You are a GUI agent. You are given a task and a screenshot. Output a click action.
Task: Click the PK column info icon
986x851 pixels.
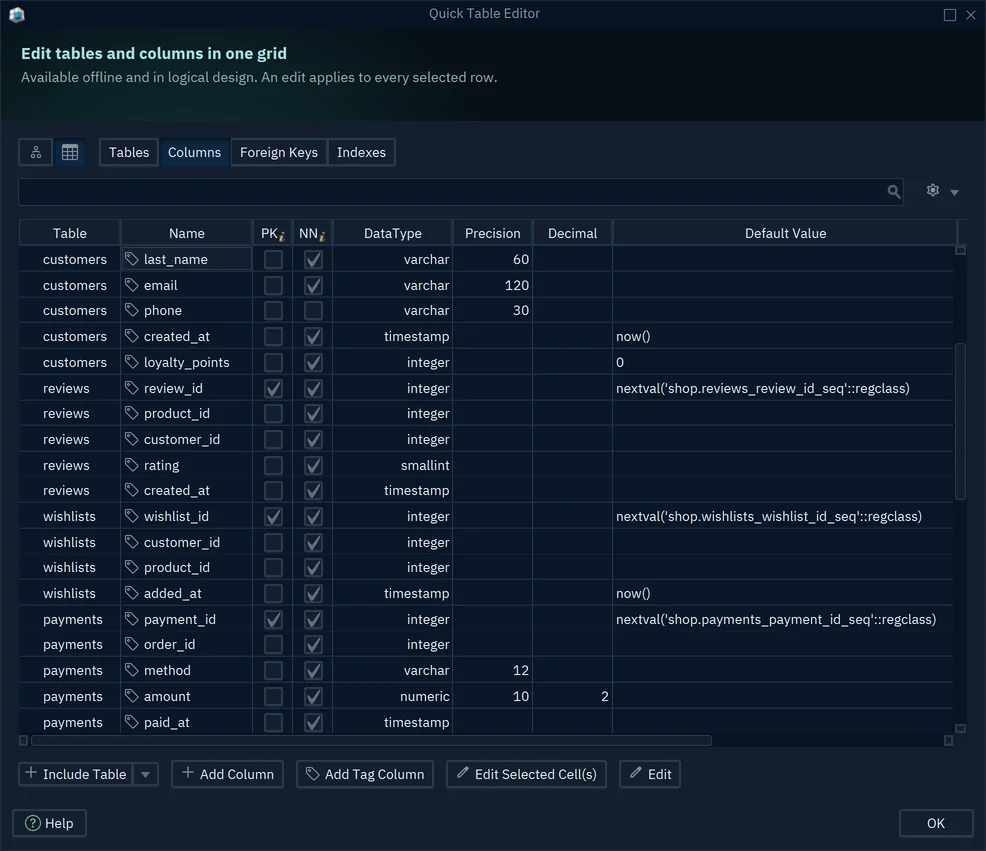tap(282, 236)
